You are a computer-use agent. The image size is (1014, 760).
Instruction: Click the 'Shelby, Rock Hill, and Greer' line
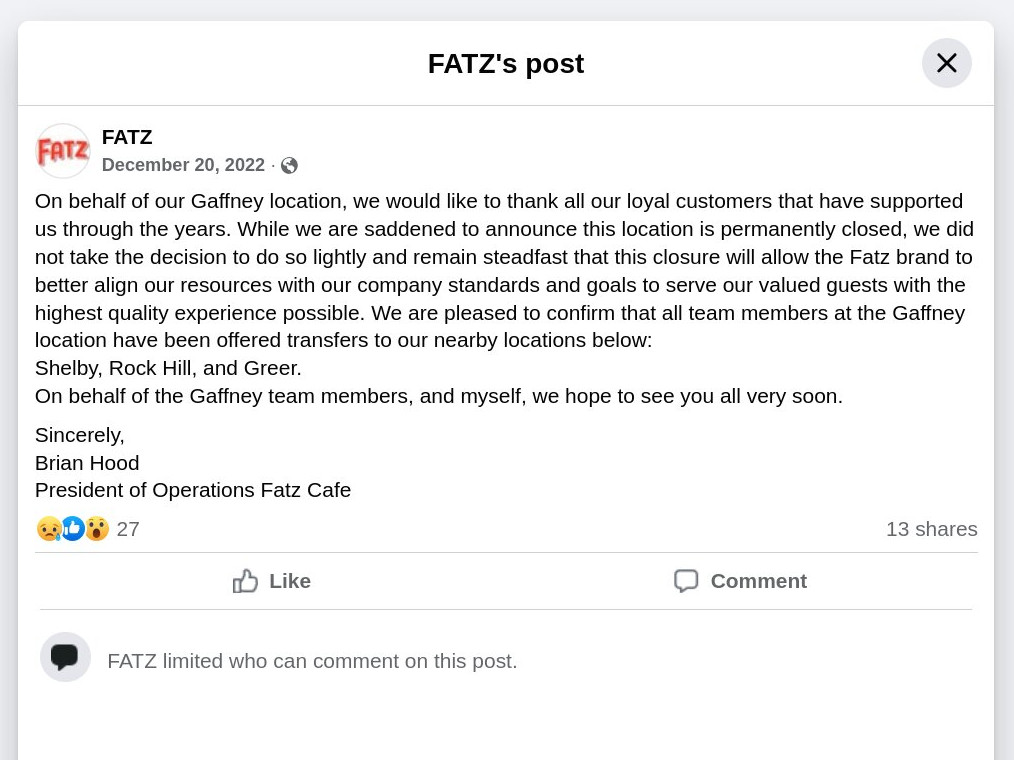(x=168, y=368)
